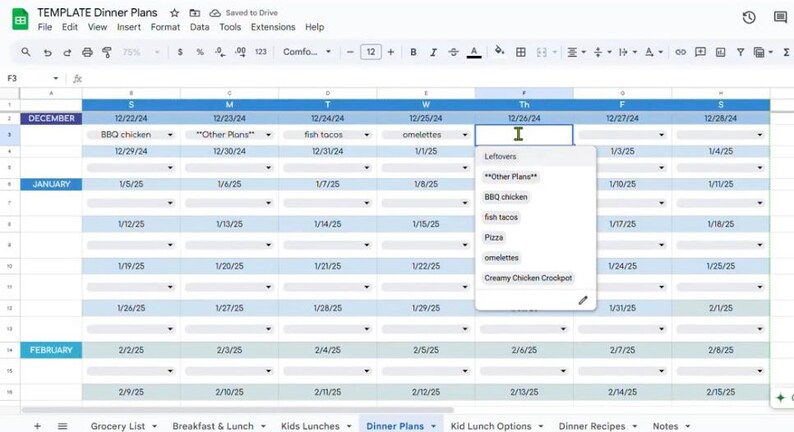Print the spreadsheet

point(87,52)
